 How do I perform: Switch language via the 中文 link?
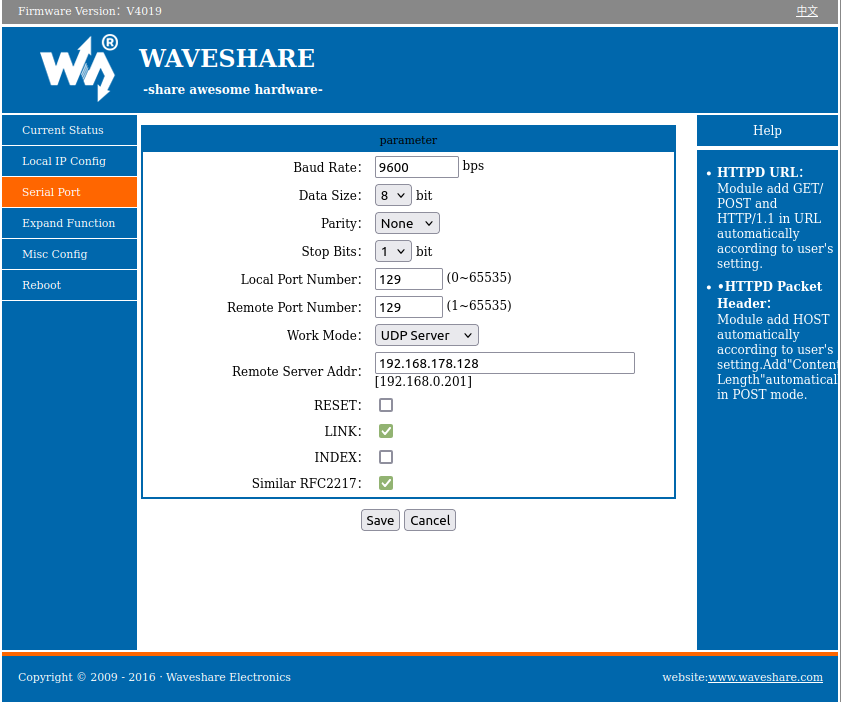click(x=806, y=11)
